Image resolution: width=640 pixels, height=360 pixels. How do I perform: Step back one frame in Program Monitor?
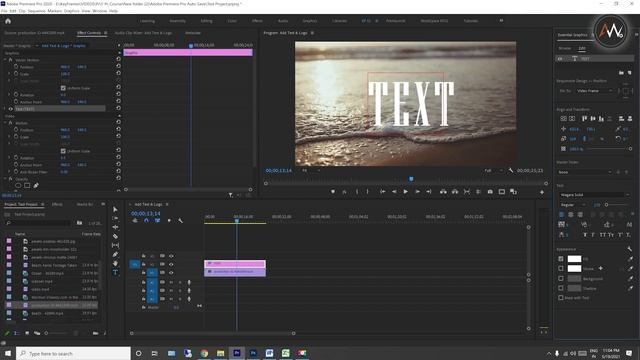point(394,192)
